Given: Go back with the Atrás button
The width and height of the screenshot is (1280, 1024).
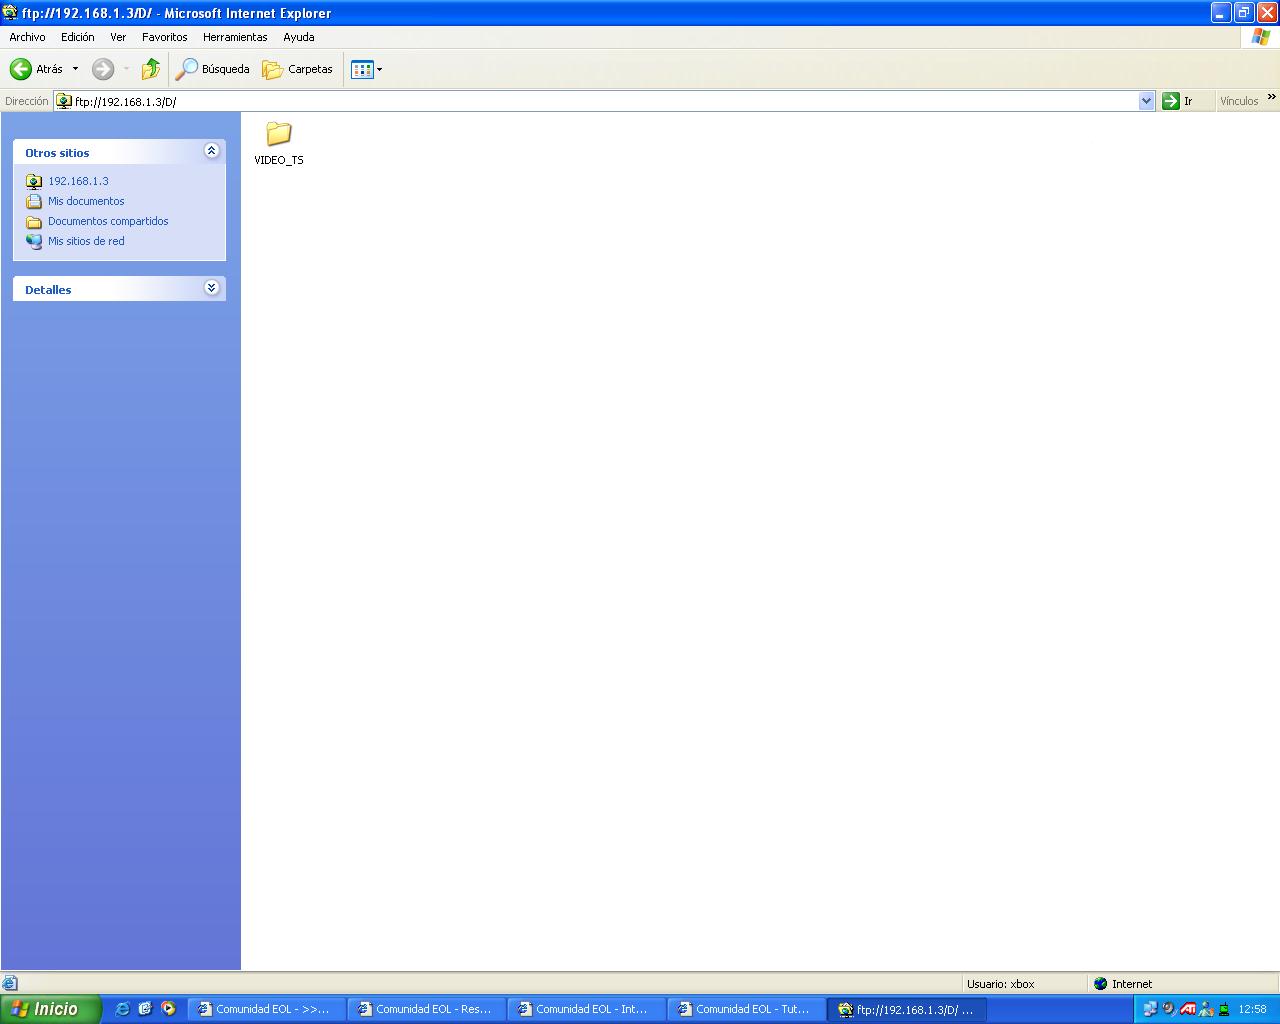Looking at the screenshot, I should [36, 69].
